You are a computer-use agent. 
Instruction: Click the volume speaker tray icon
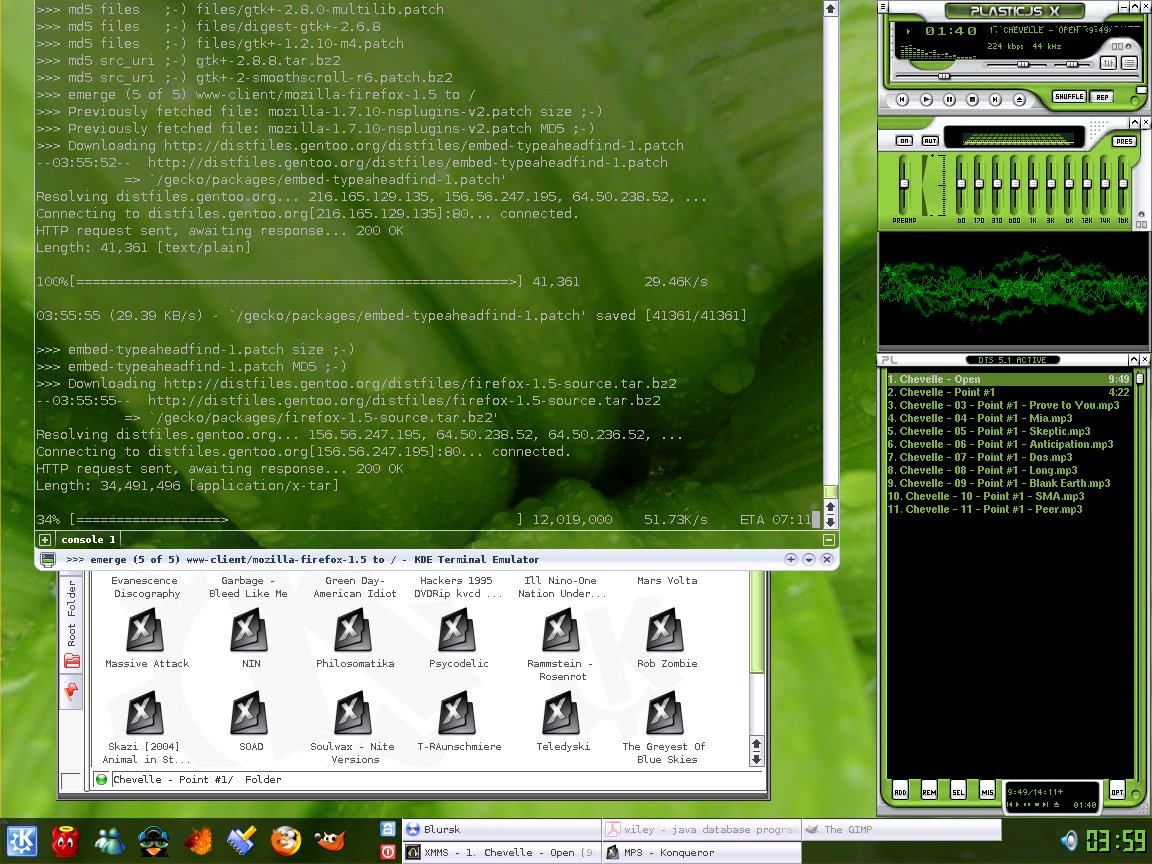(1069, 840)
